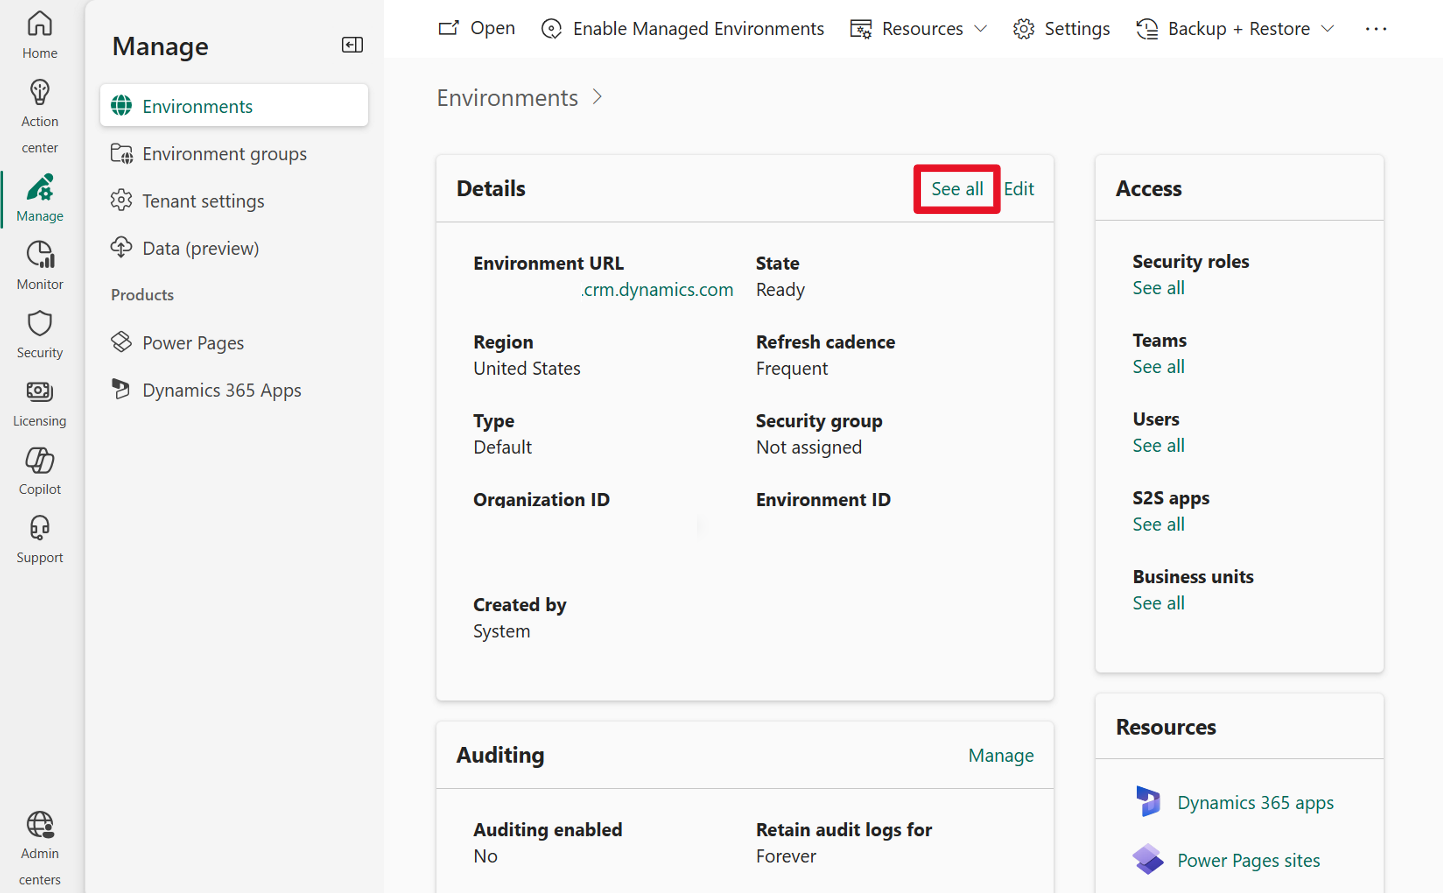Open the Action center

pos(39,105)
